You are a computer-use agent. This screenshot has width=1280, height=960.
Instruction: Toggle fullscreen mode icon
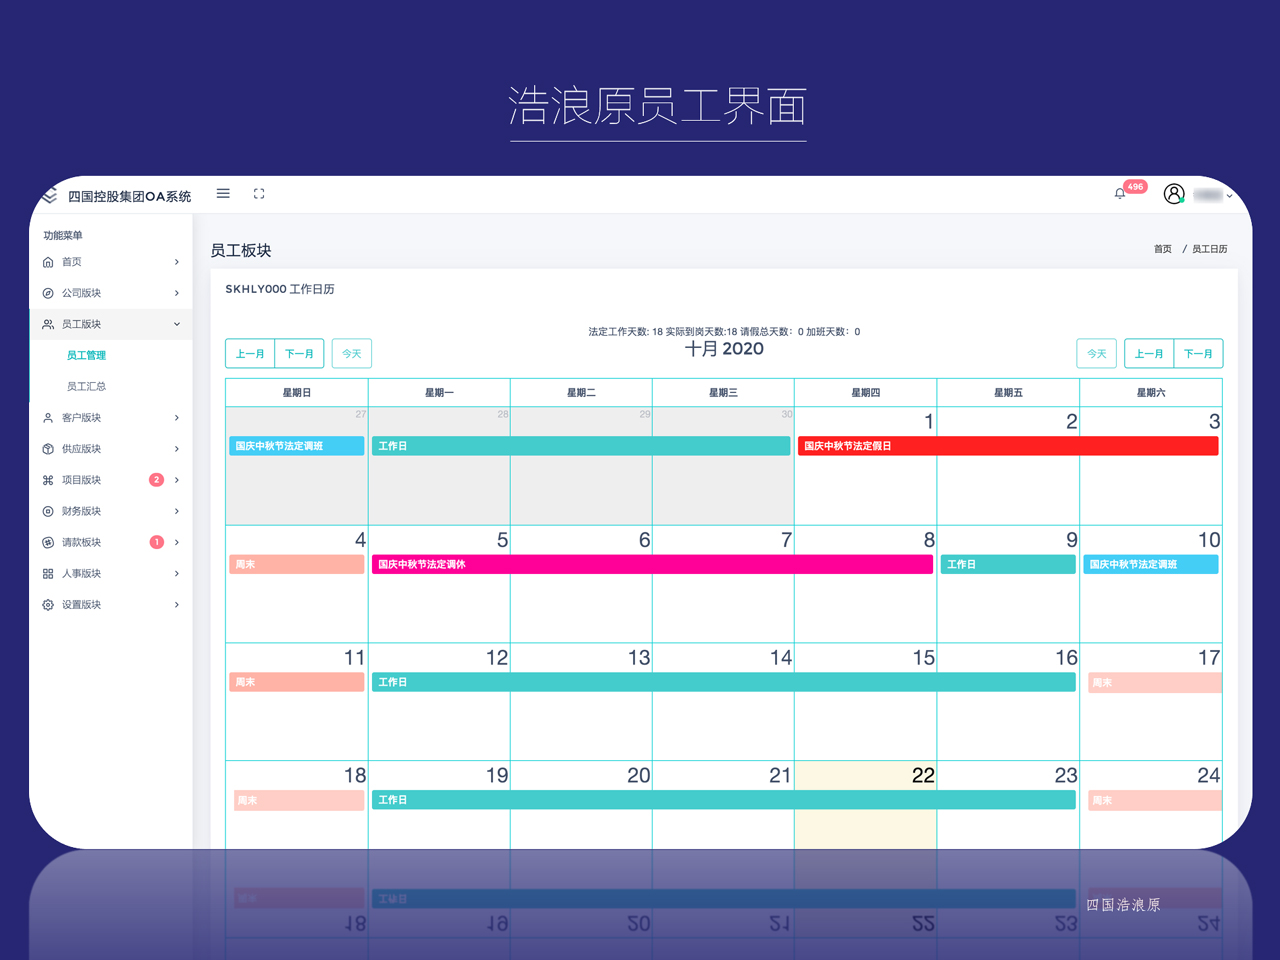(259, 194)
